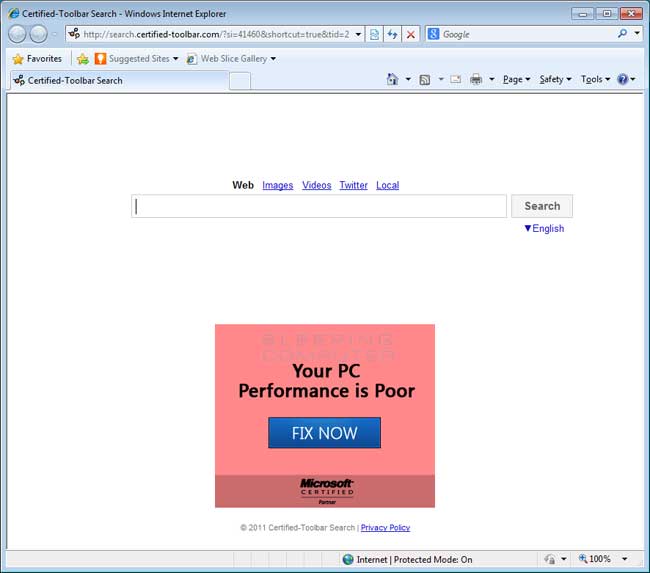Screen dimensions: 650x573
Task: Click the Internet Protected Mode status text
Action: coord(414,560)
